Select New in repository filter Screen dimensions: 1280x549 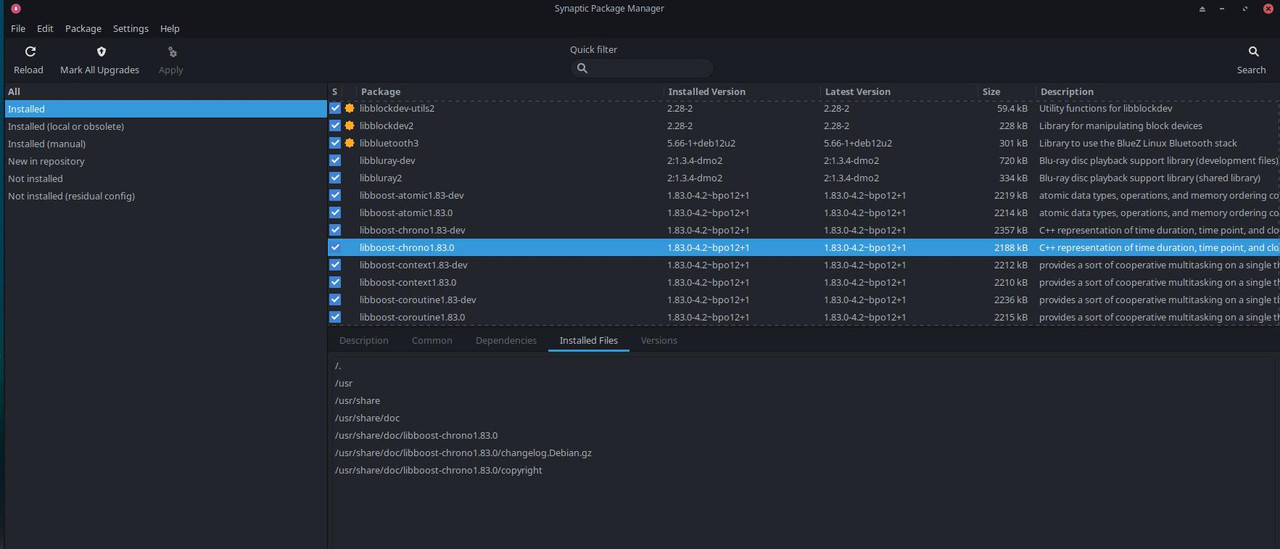[164, 161]
